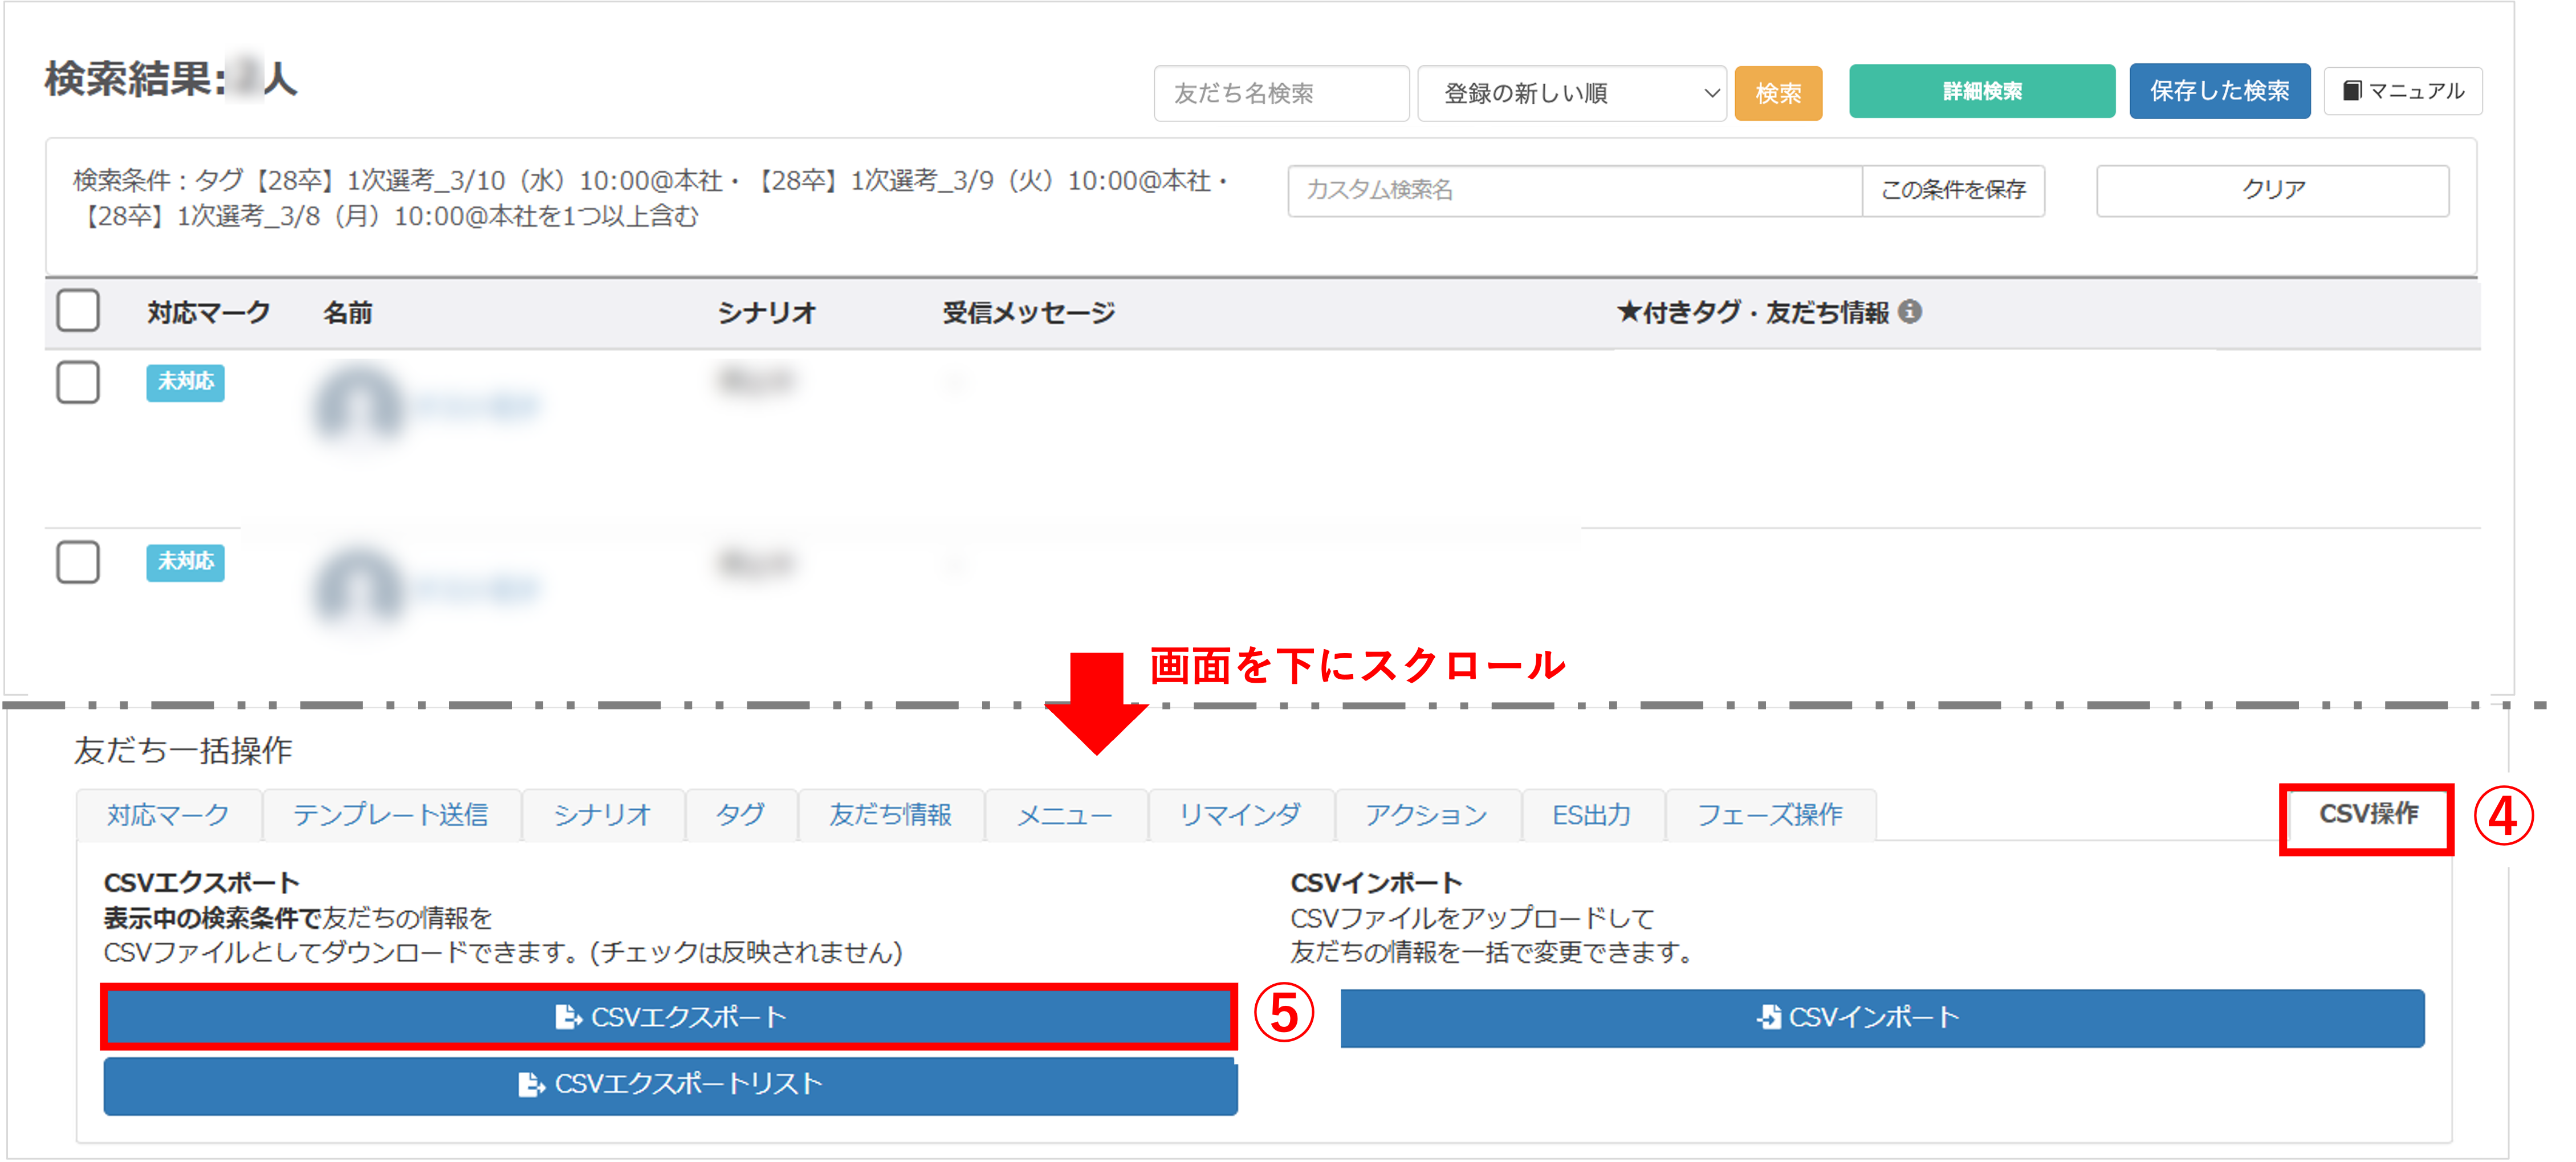Click the マニュアル book icon button

point(2402,92)
